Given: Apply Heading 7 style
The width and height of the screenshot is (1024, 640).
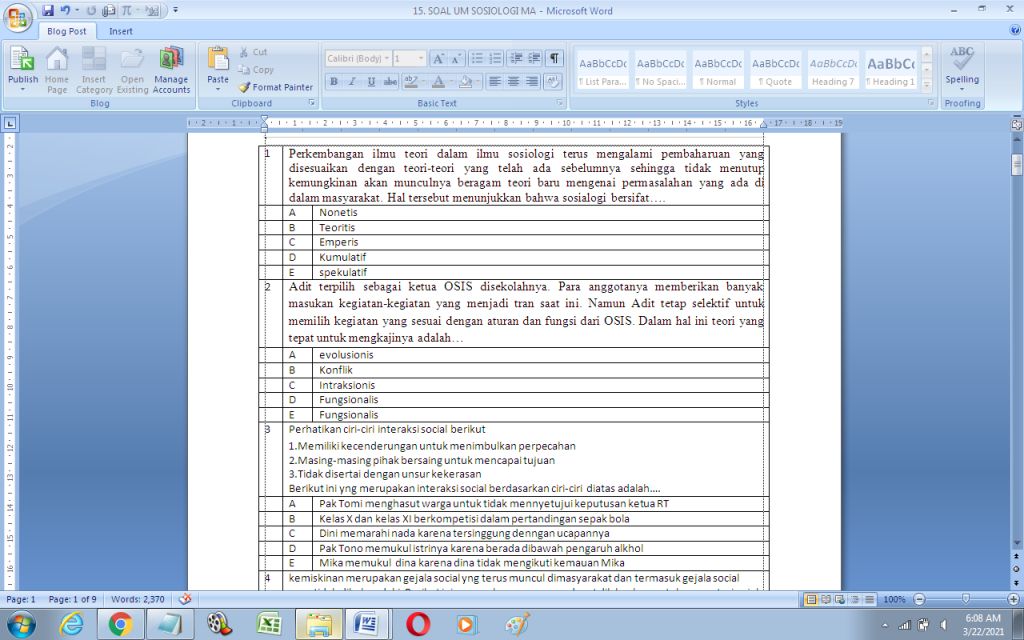Looking at the screenshot, I should [x=833, y=70].
